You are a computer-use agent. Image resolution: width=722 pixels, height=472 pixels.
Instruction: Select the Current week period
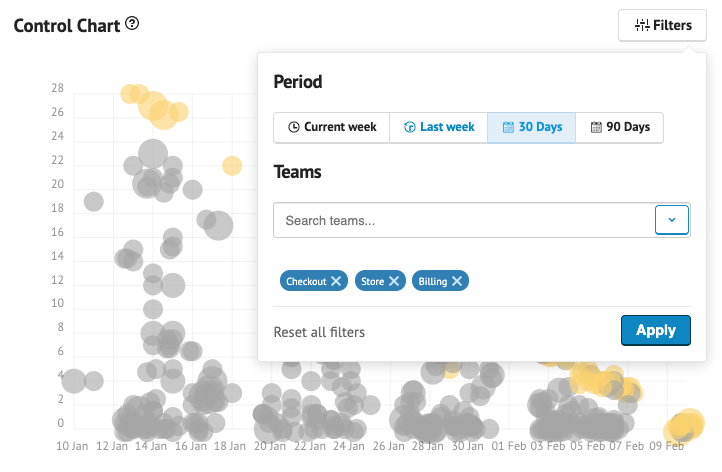point(332,127)
